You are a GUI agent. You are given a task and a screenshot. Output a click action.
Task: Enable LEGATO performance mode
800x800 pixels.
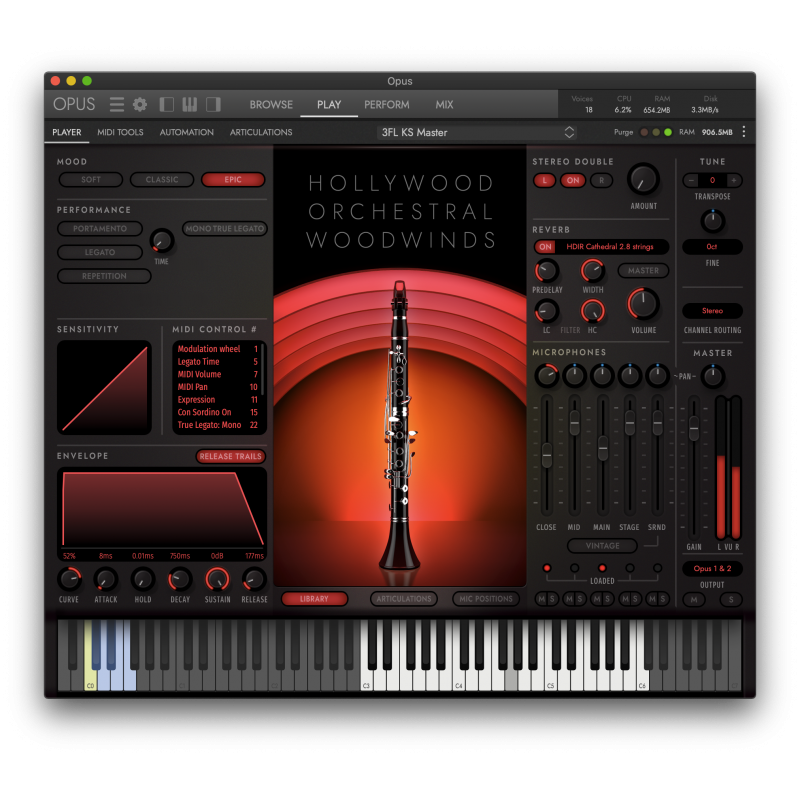point(100,252)
